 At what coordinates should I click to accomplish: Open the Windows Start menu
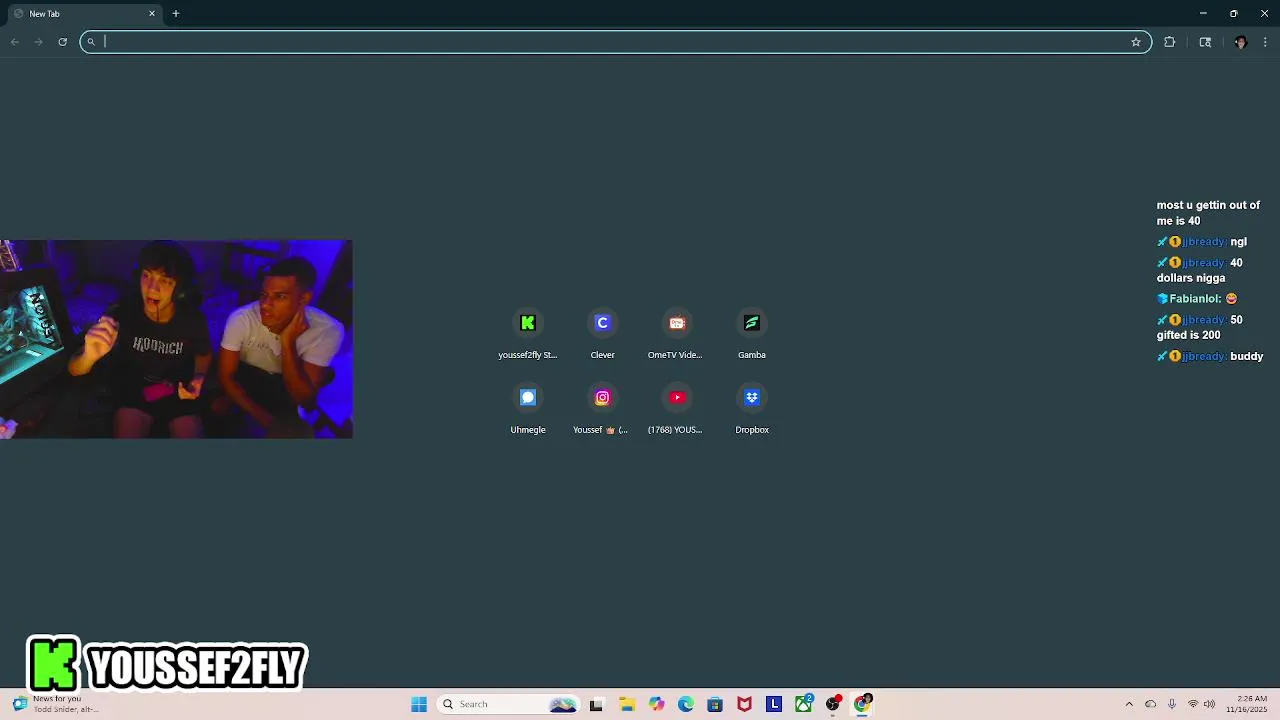pos(419,704)
